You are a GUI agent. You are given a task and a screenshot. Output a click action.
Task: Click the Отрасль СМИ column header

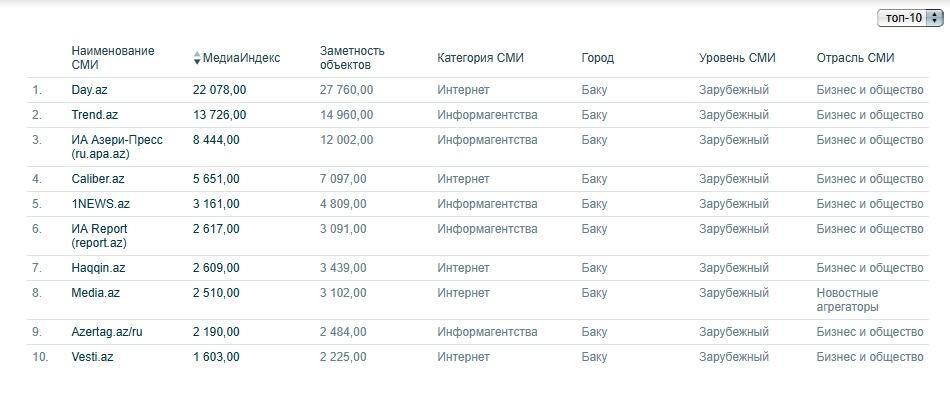coord(855,58)
